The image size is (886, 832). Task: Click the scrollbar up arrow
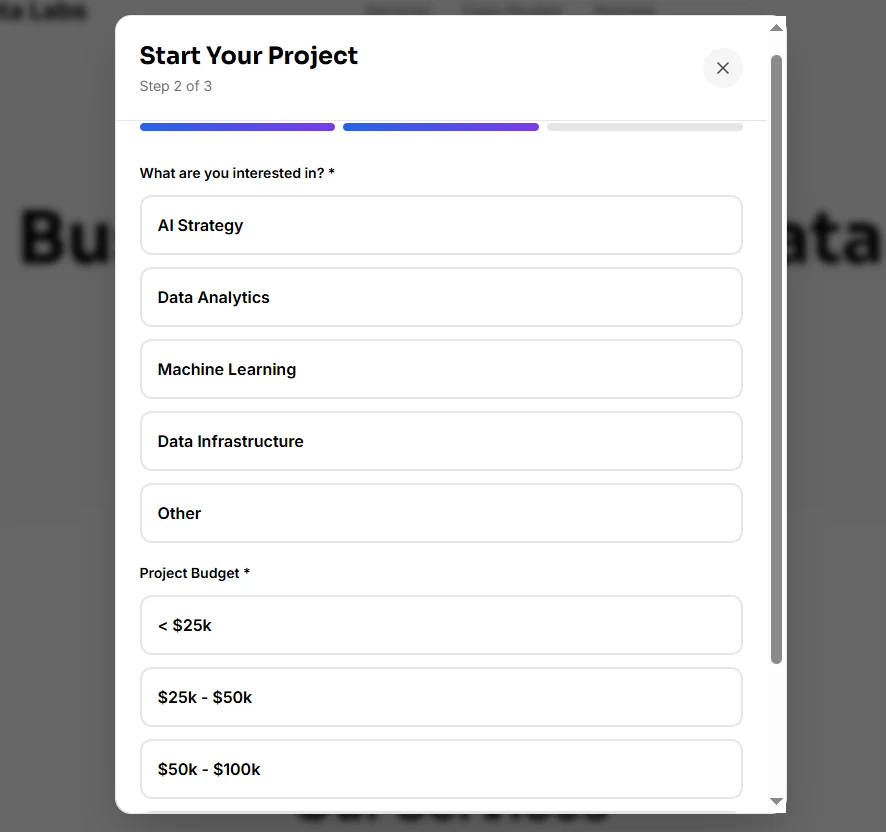tap(776, 27)
